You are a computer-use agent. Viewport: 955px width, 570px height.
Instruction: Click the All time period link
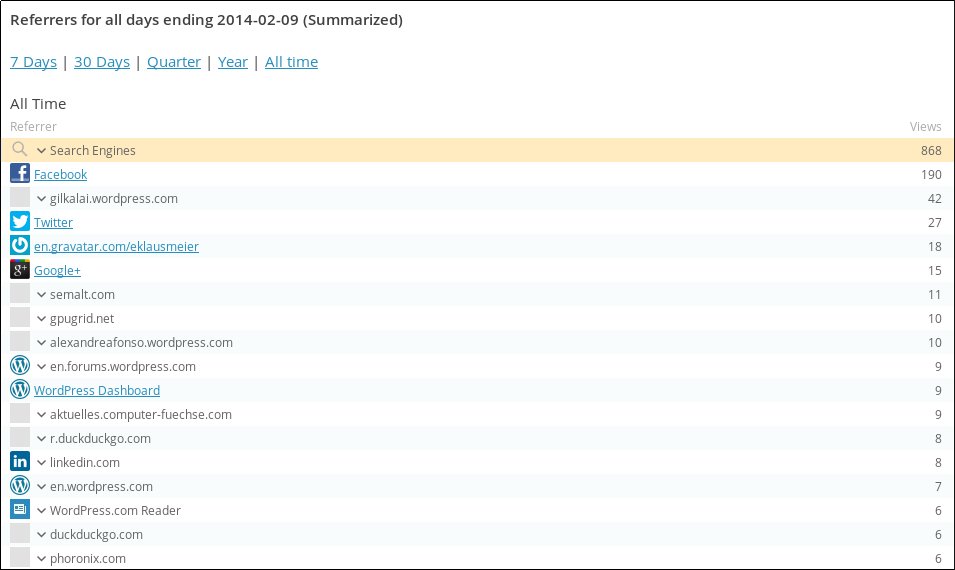(291, 62)
